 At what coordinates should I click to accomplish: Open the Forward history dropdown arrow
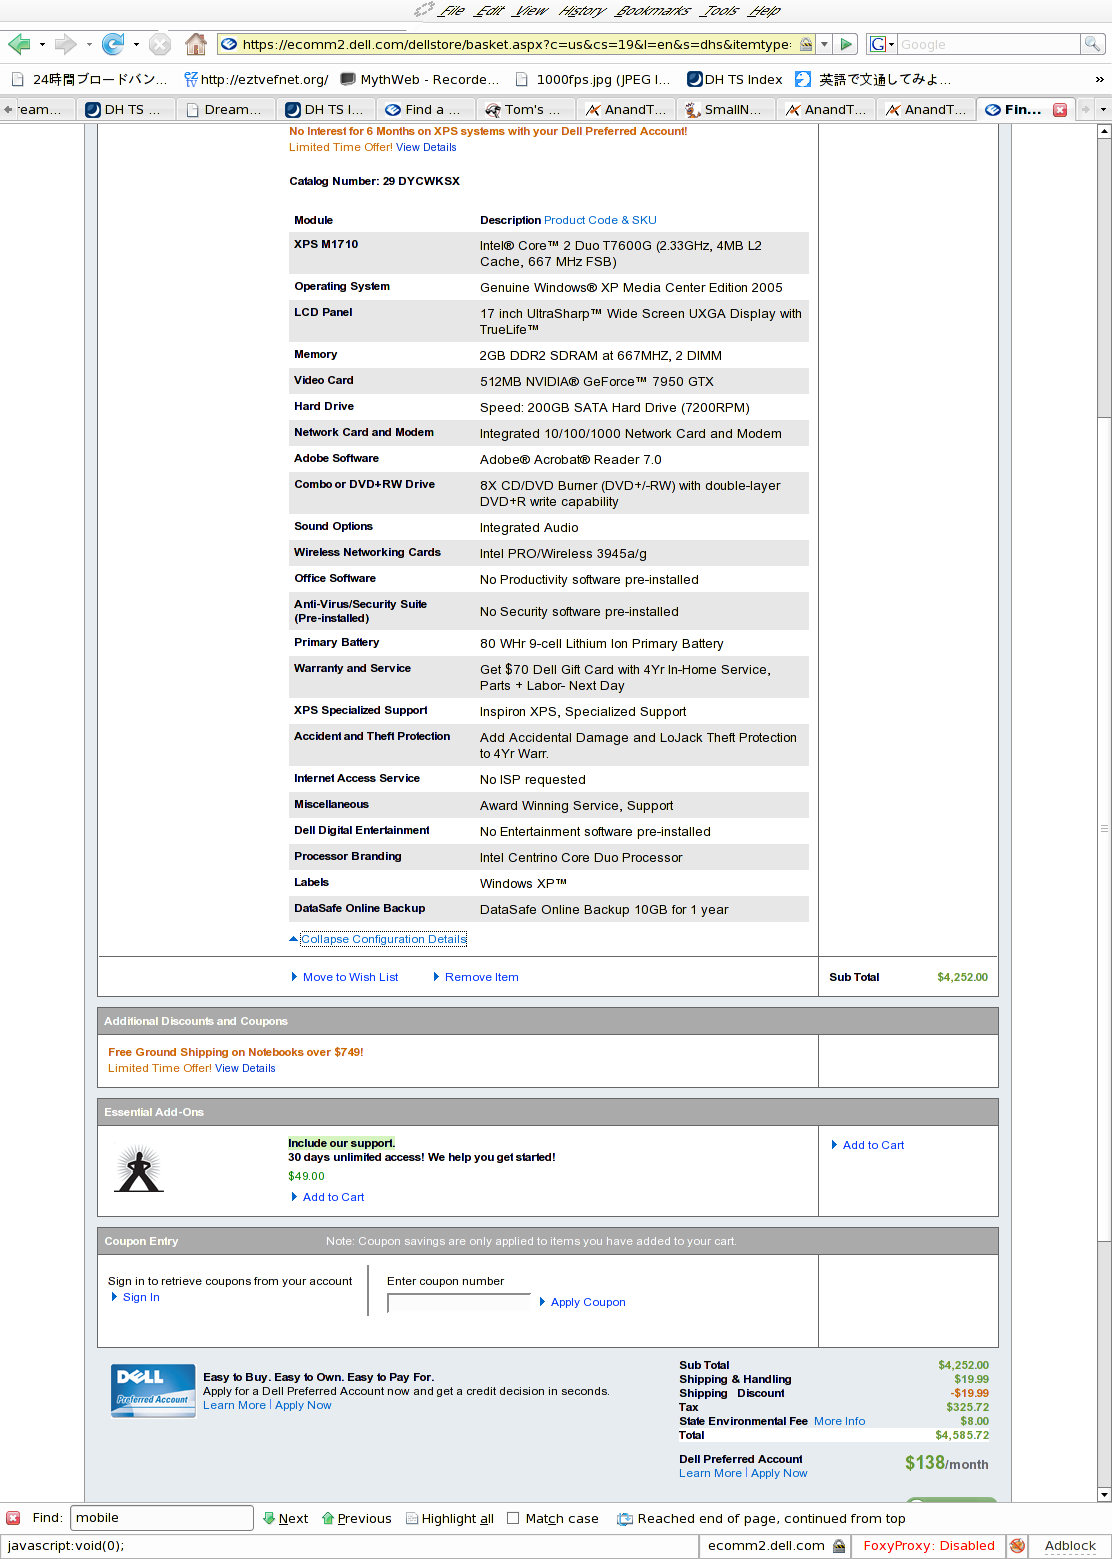89,44
